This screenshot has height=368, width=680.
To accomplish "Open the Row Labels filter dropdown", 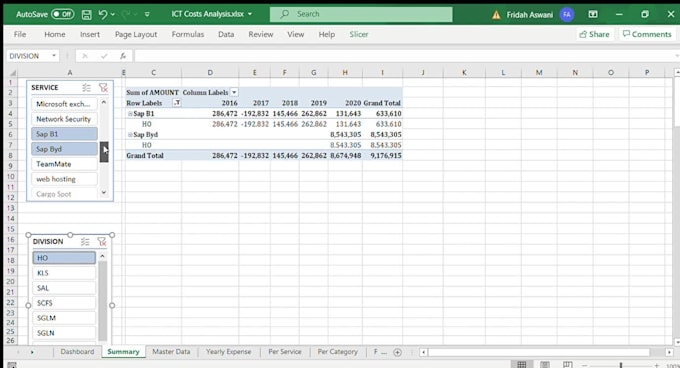I will click(x=177, y=103).
